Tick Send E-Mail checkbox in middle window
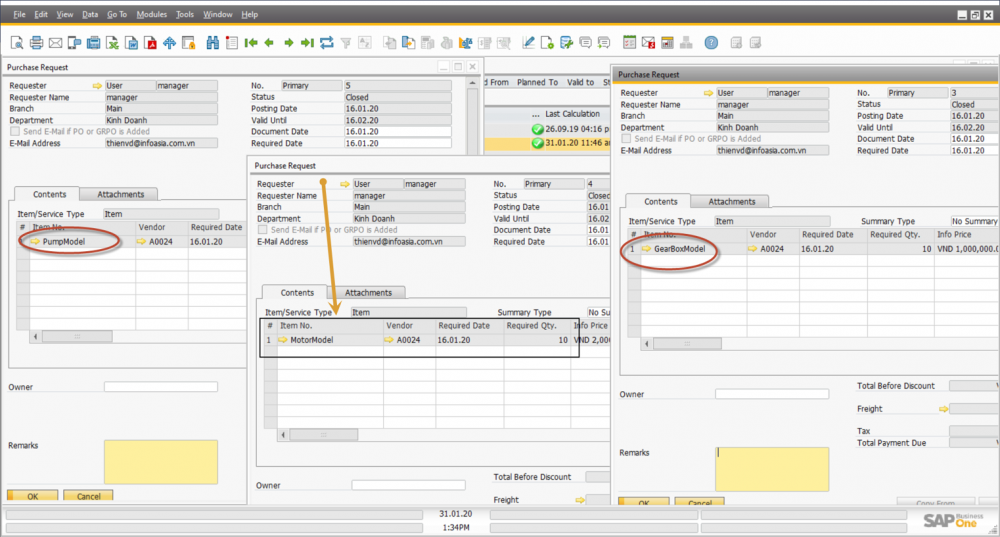Screen dimensions: 1000x537 coord(262,230)
